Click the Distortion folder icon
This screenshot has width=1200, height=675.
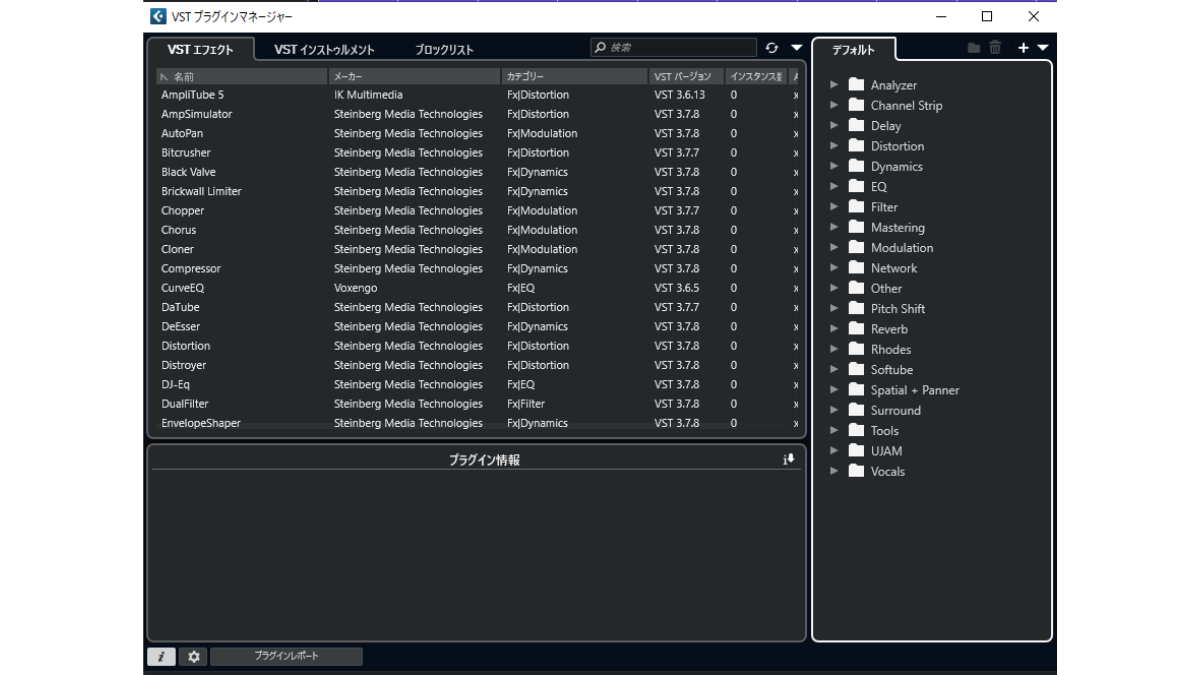tap(856, 146)
